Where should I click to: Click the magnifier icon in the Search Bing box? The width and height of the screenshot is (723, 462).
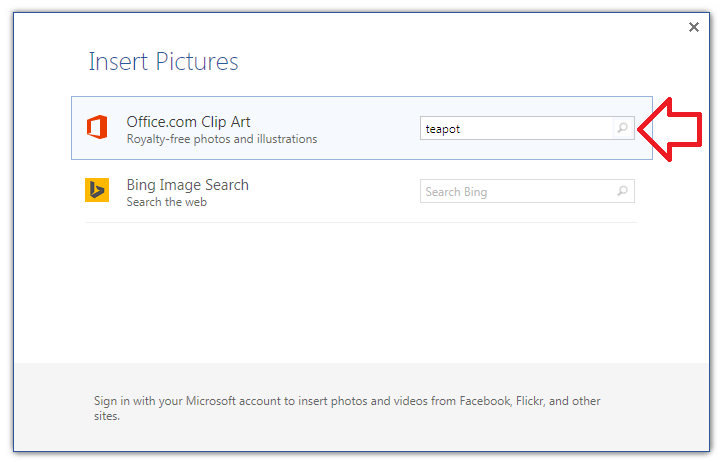pos(622,191)
